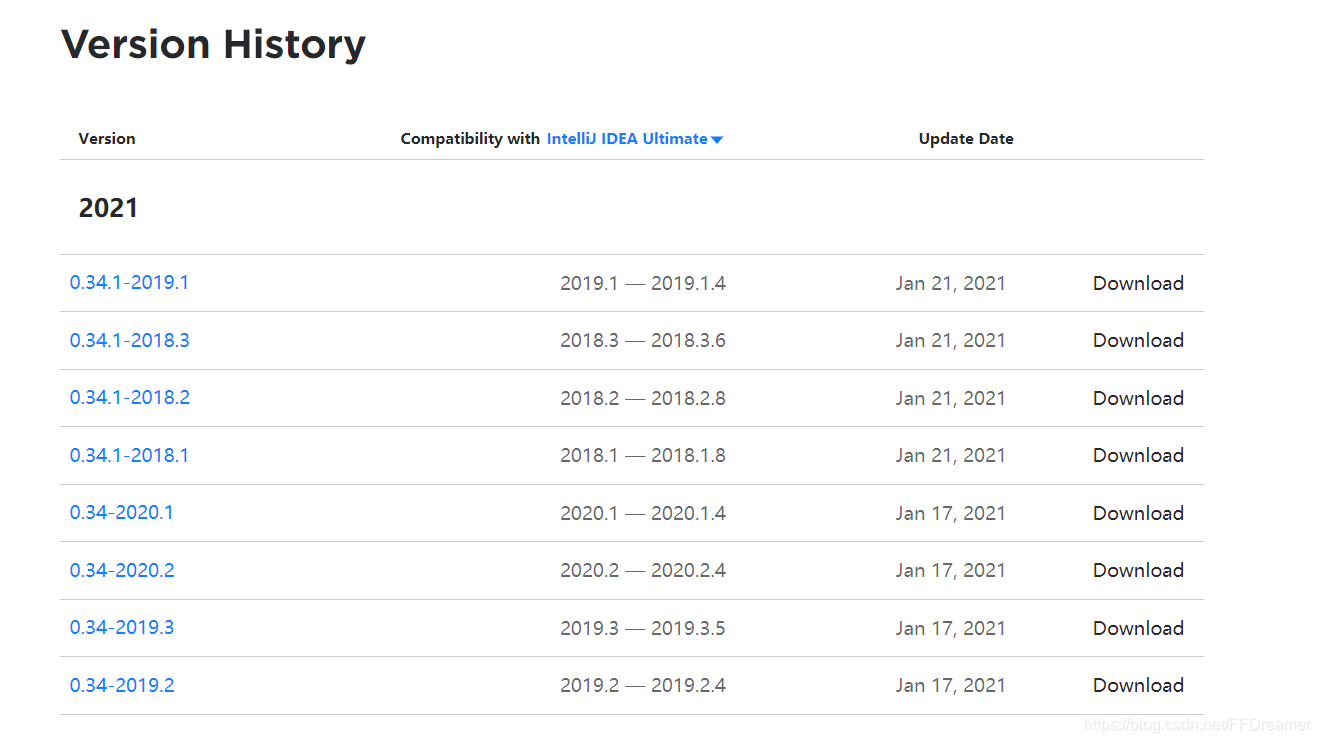Download version 0.34.1-2018.2
The height and width of the screenshot is (743, 1321).
pos(1138,398)
